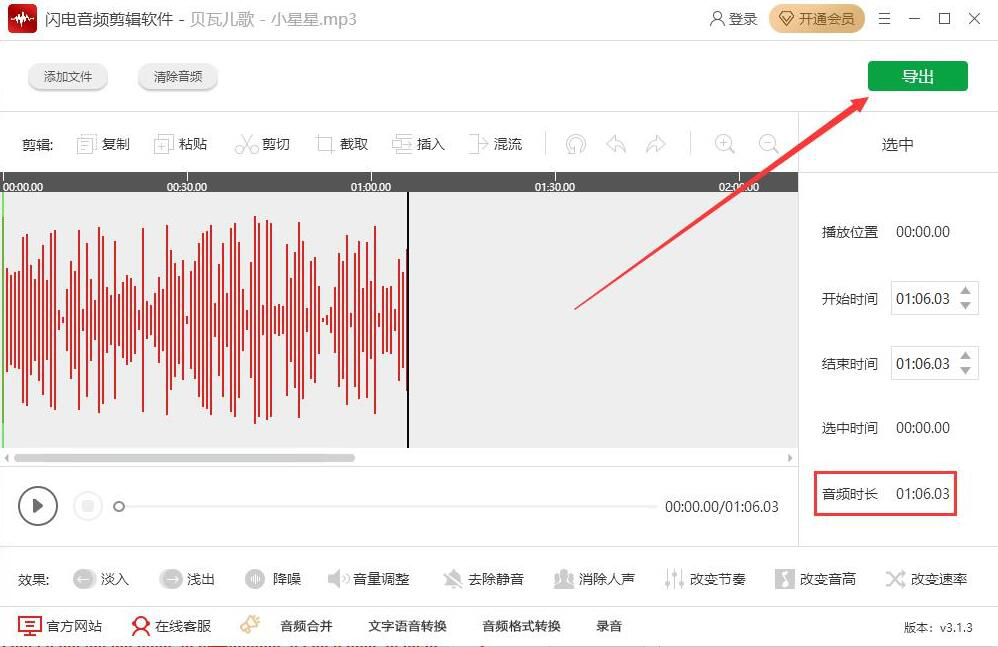Apply 去除静音 remove silence effect
The width and height of the screenshot is (998, 647).
(484, 579)
